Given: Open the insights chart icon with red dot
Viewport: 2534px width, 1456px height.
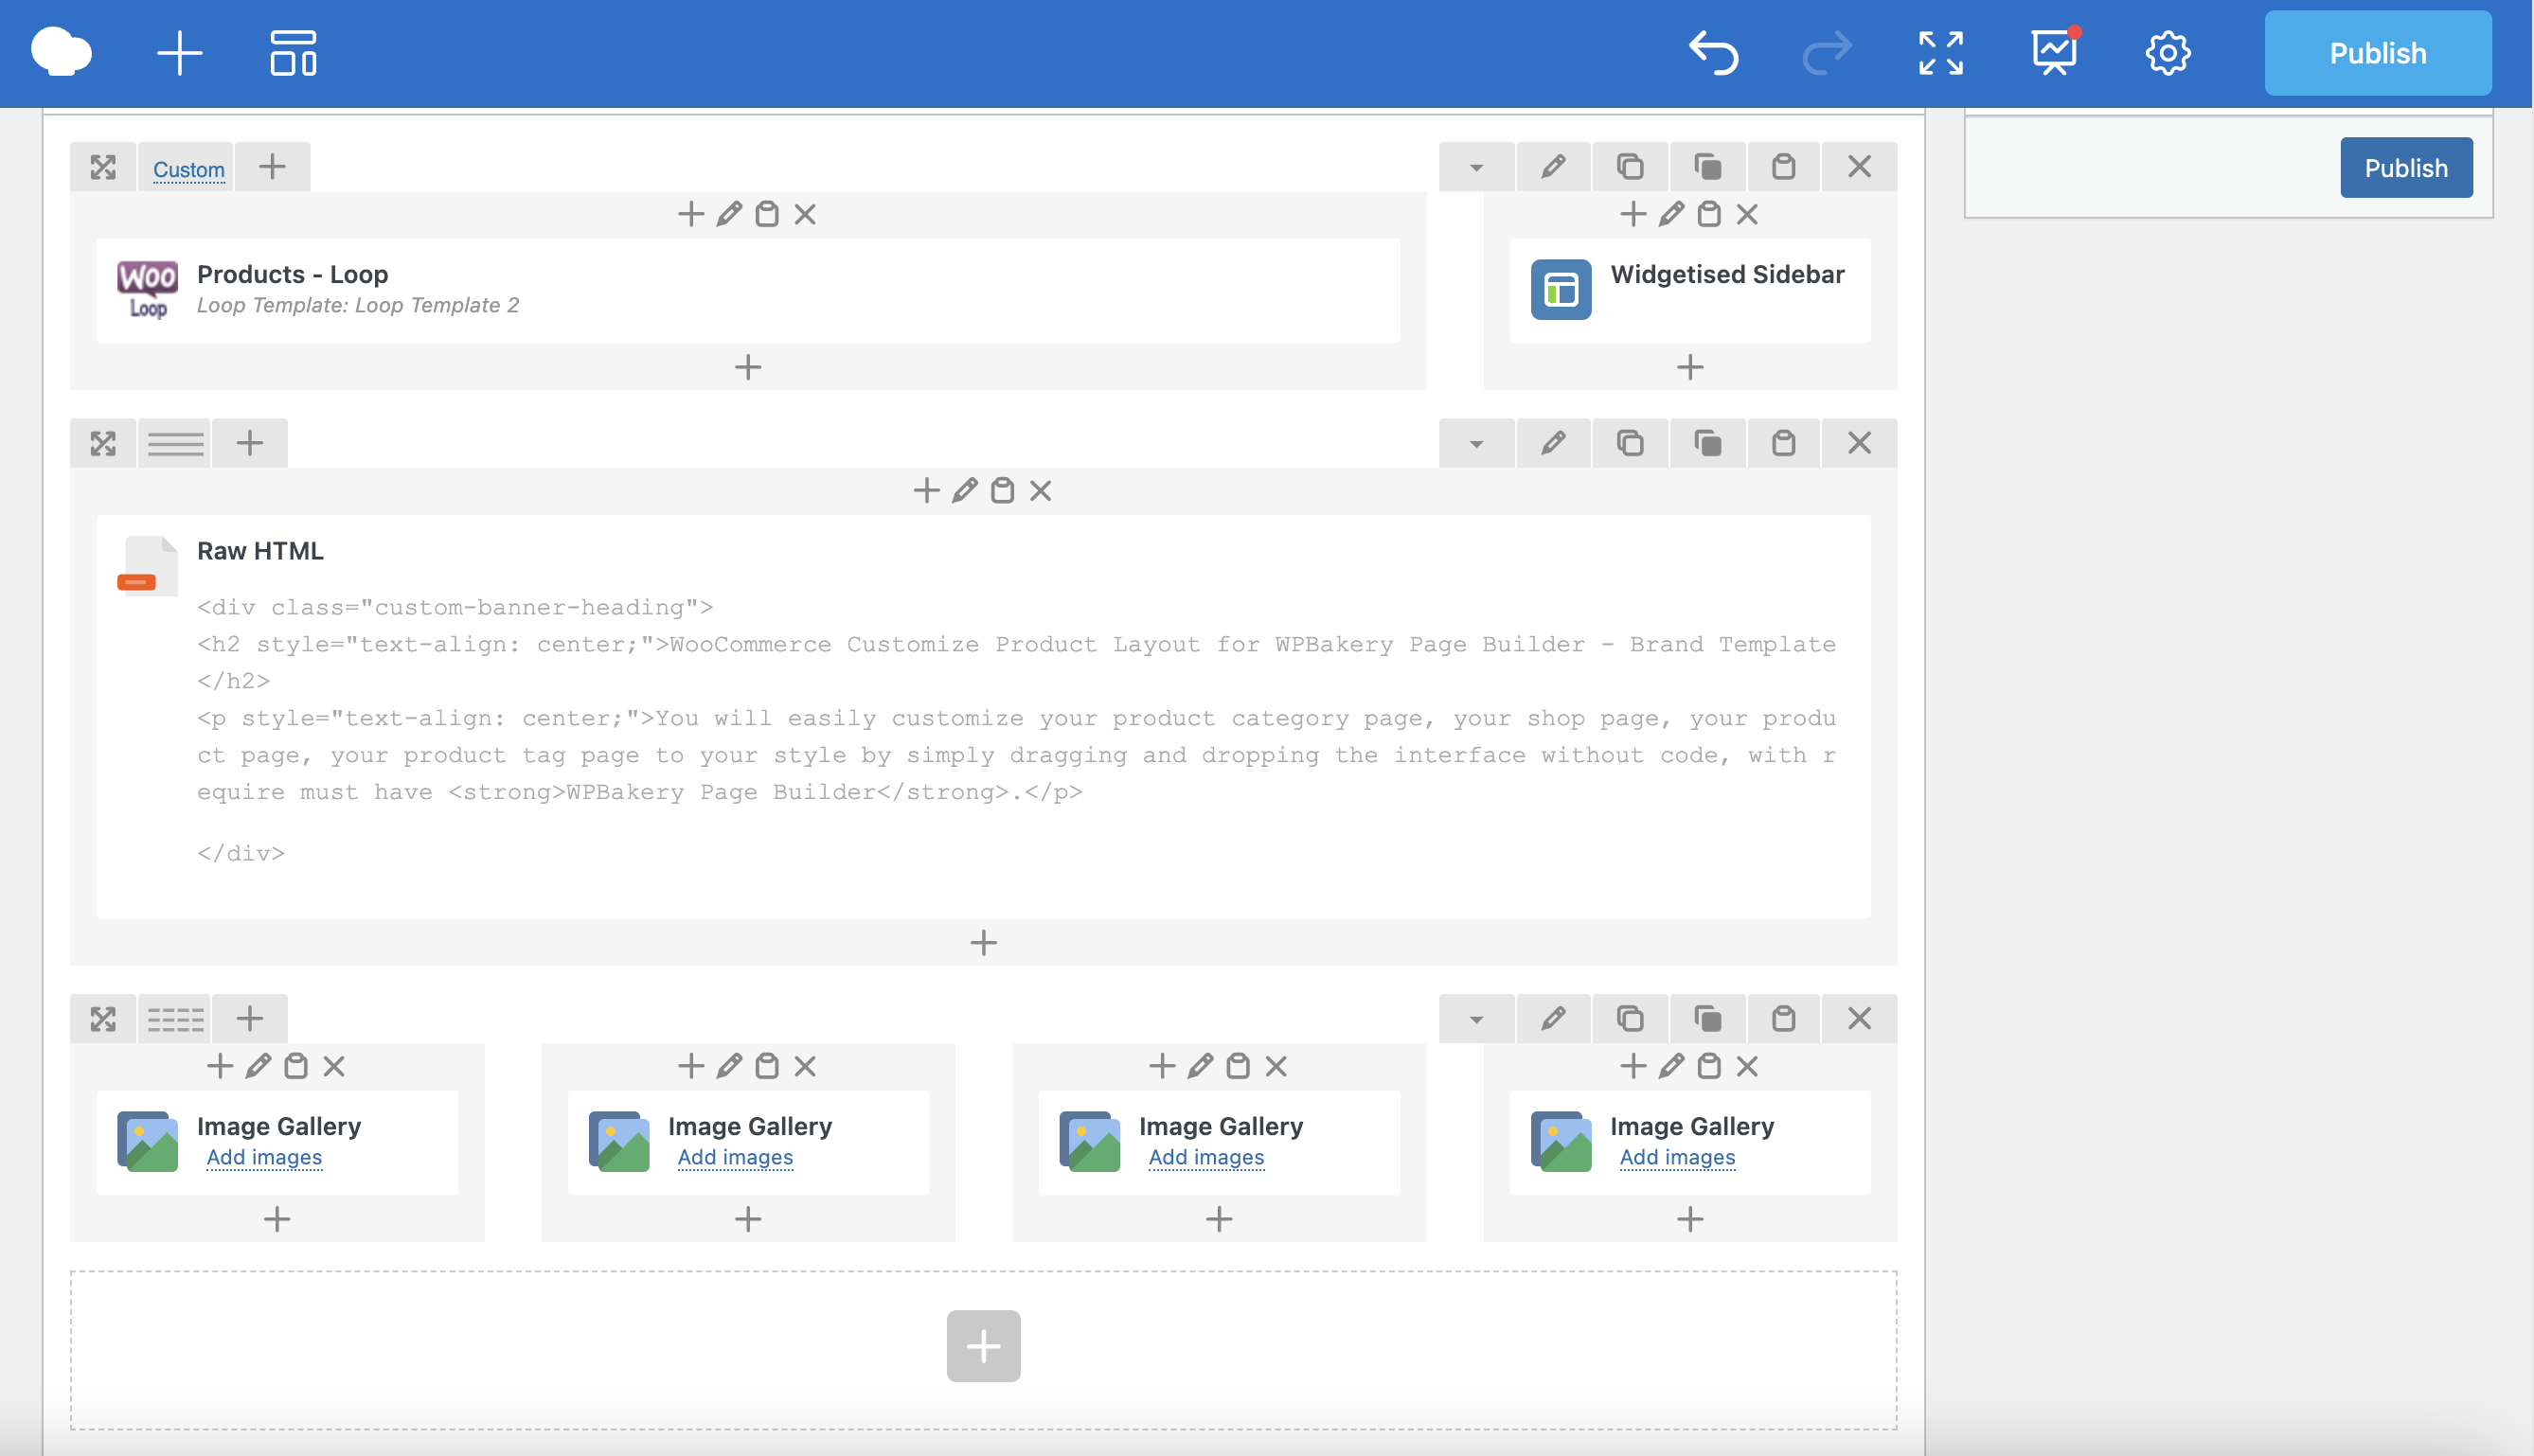Looking at the screenshot, I should tap(2054, 51).
